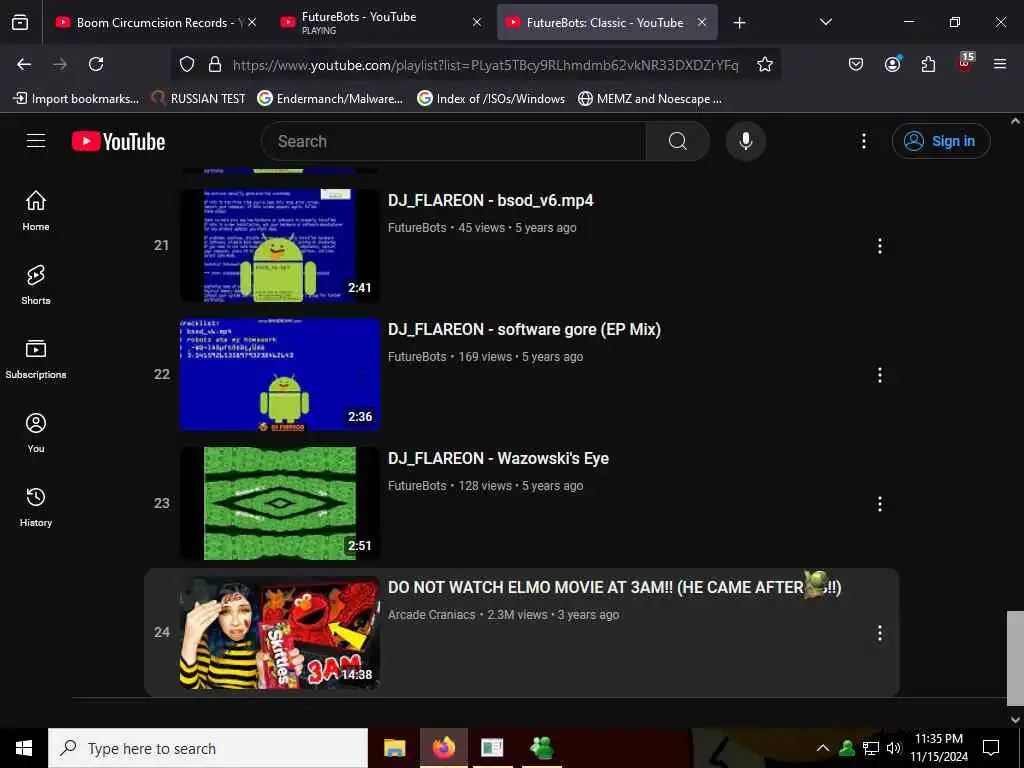The height and width of the screenshot is (768, 1024).
Task: Click the page vertical scrollbar thumb
Action: 1015,658
